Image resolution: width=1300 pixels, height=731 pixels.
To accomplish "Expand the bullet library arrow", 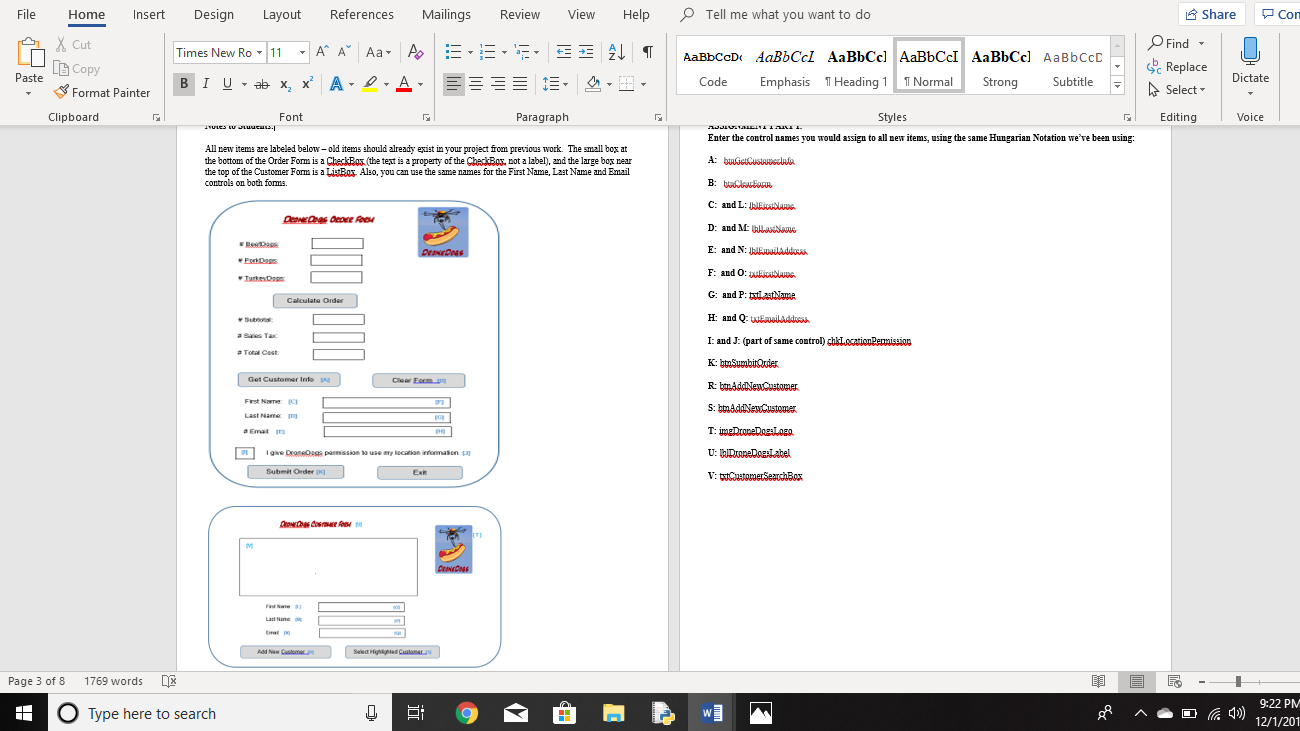I will click(468, 52).
